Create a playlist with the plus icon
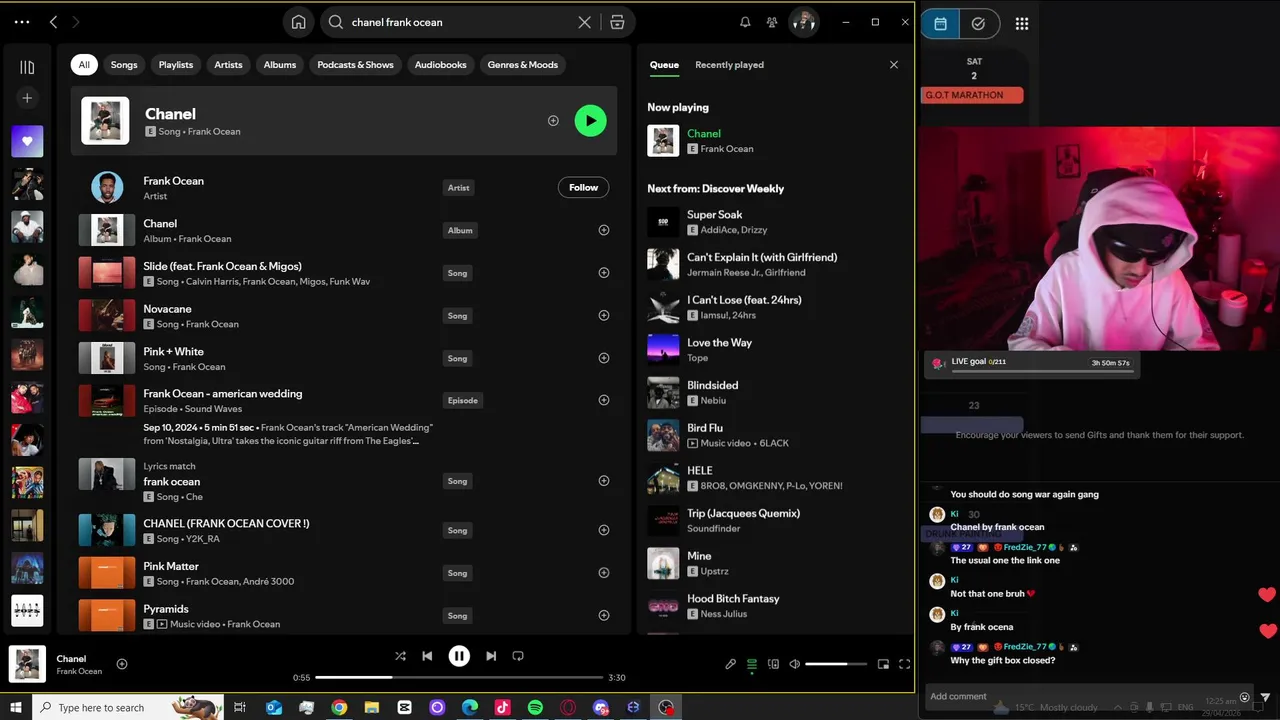This screenshot has height=720, width=1280. pyautogui.click(x=27, y=98)
